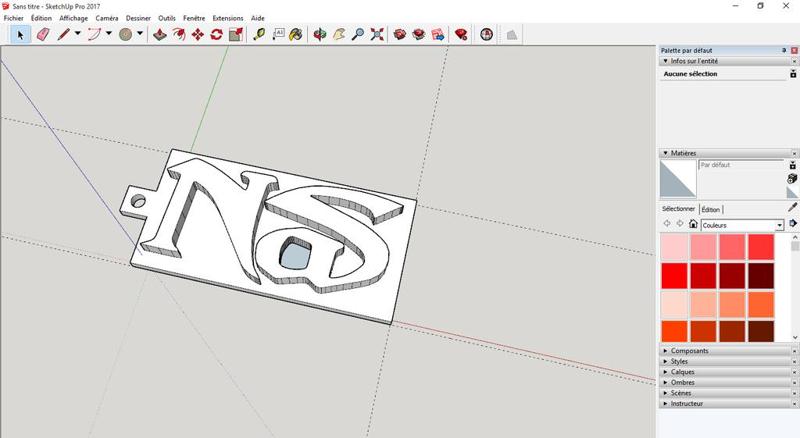Open the Extension Manager ruby icon
The width and height of the screenshot is (800, 438).
tap(461, 35)
